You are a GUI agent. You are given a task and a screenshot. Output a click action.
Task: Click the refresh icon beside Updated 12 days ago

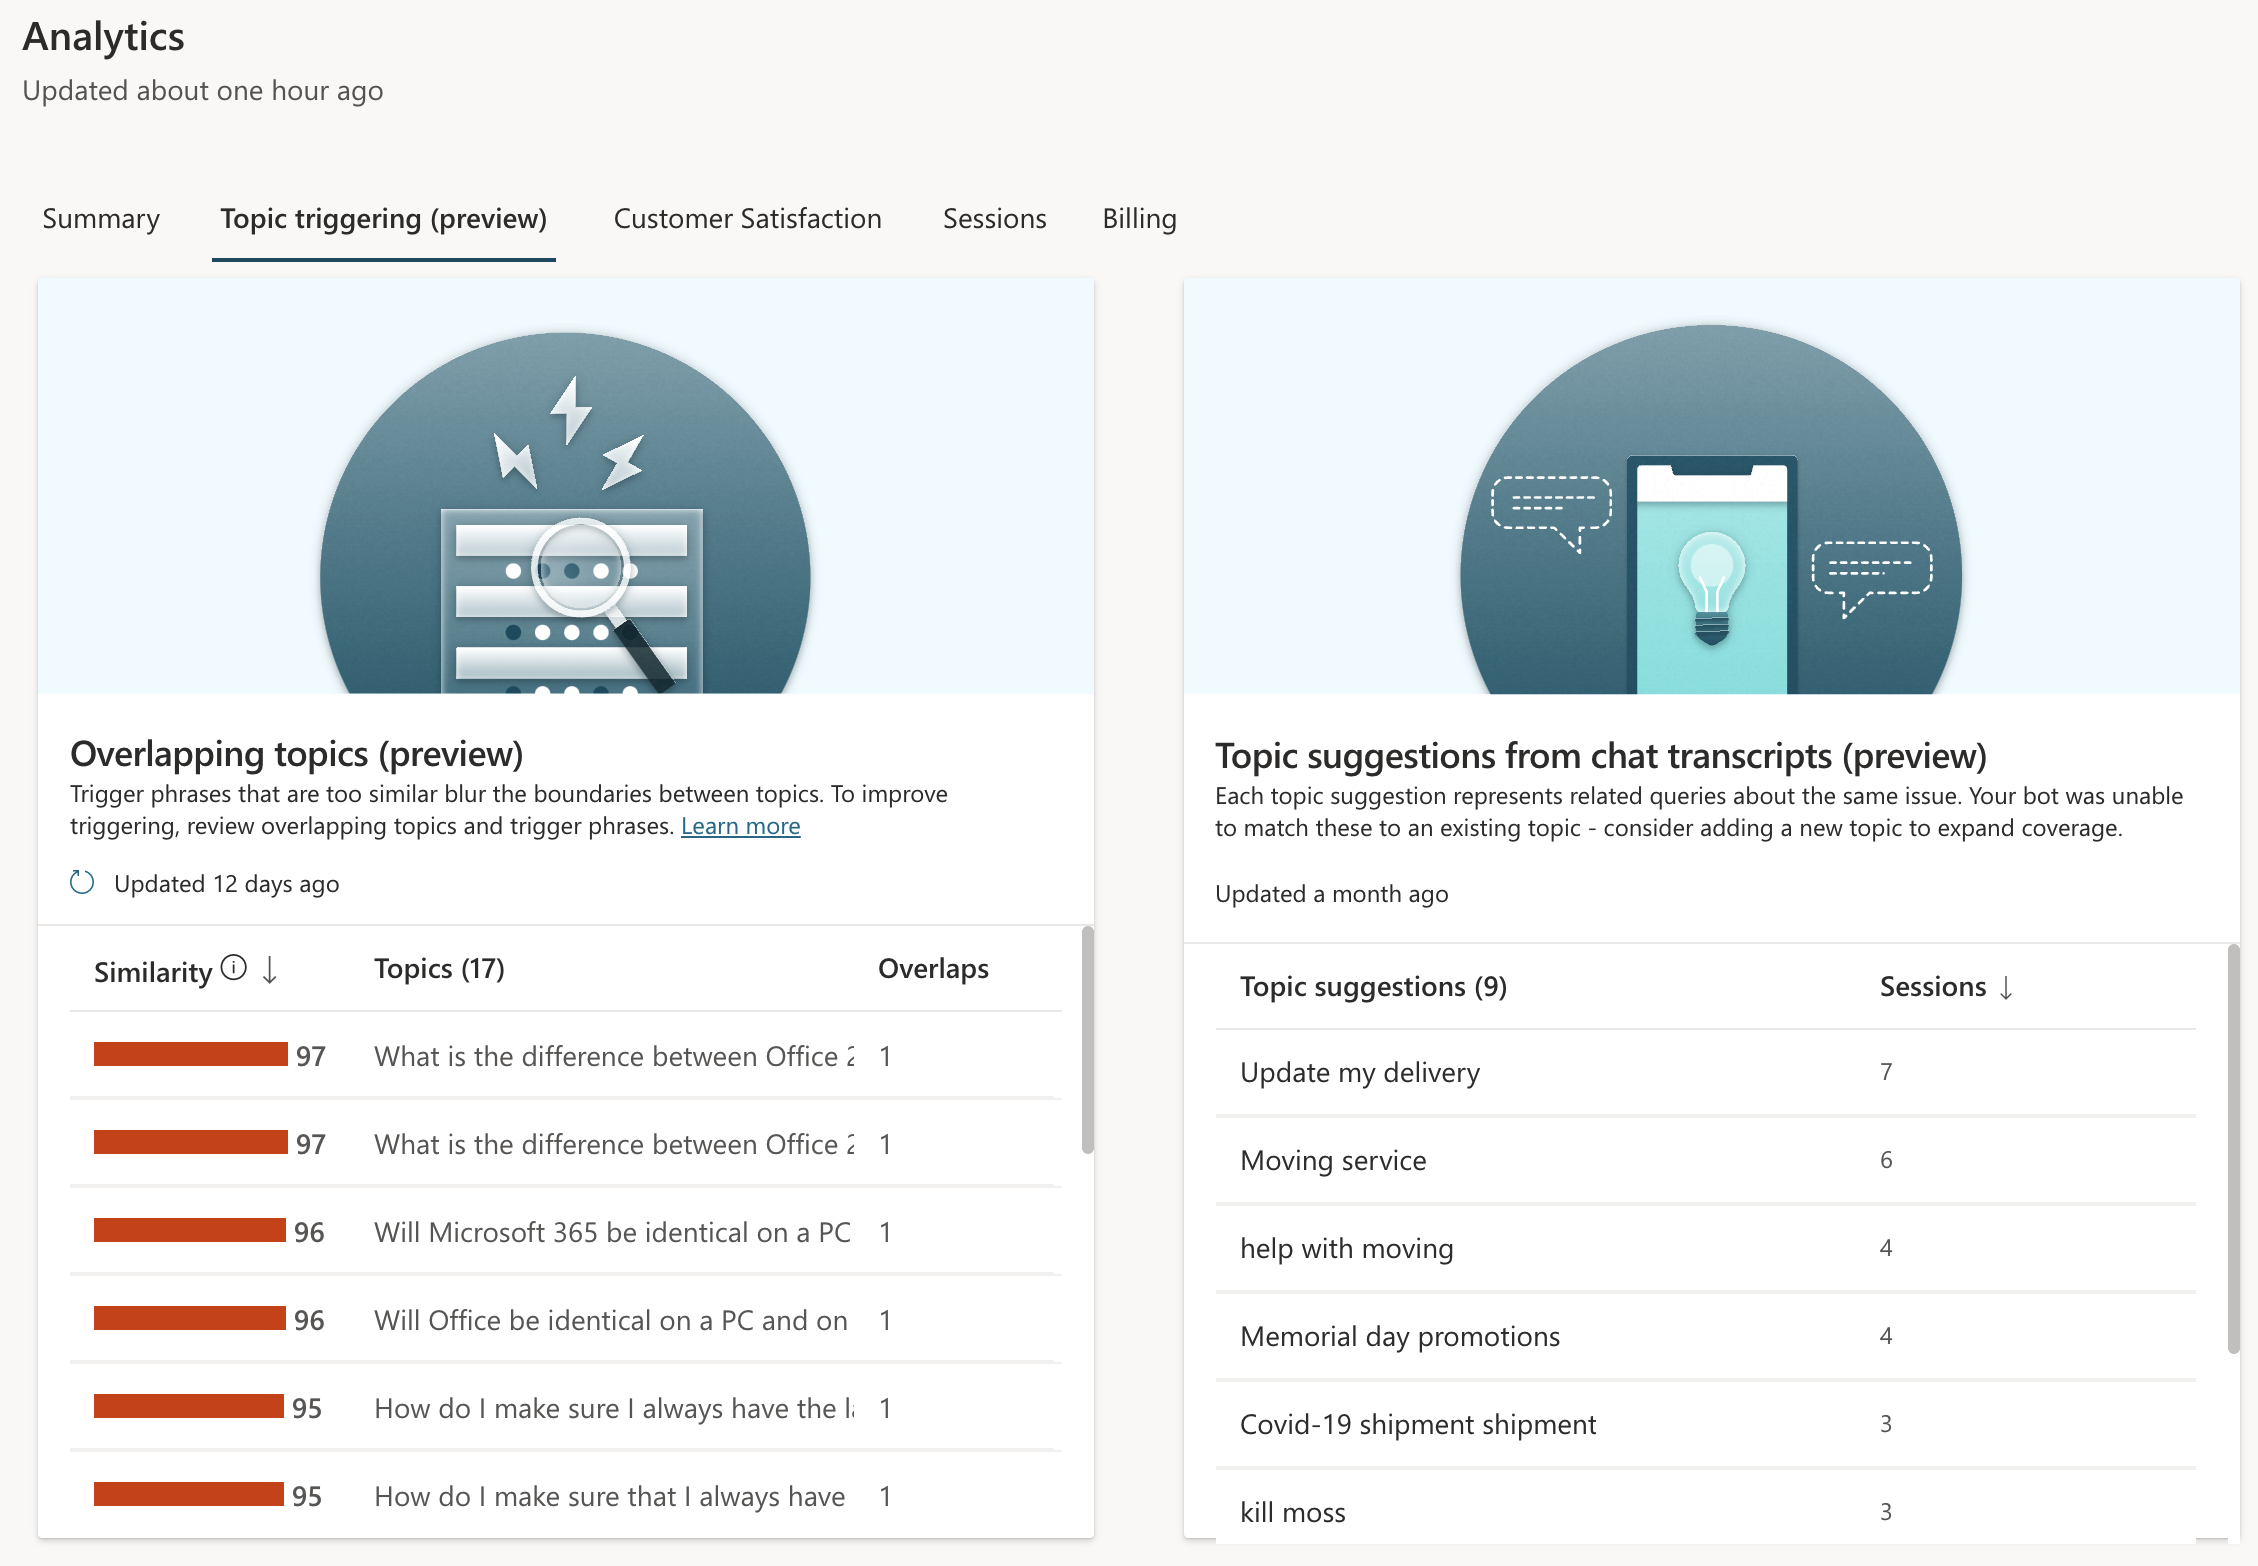pos(83,883)
